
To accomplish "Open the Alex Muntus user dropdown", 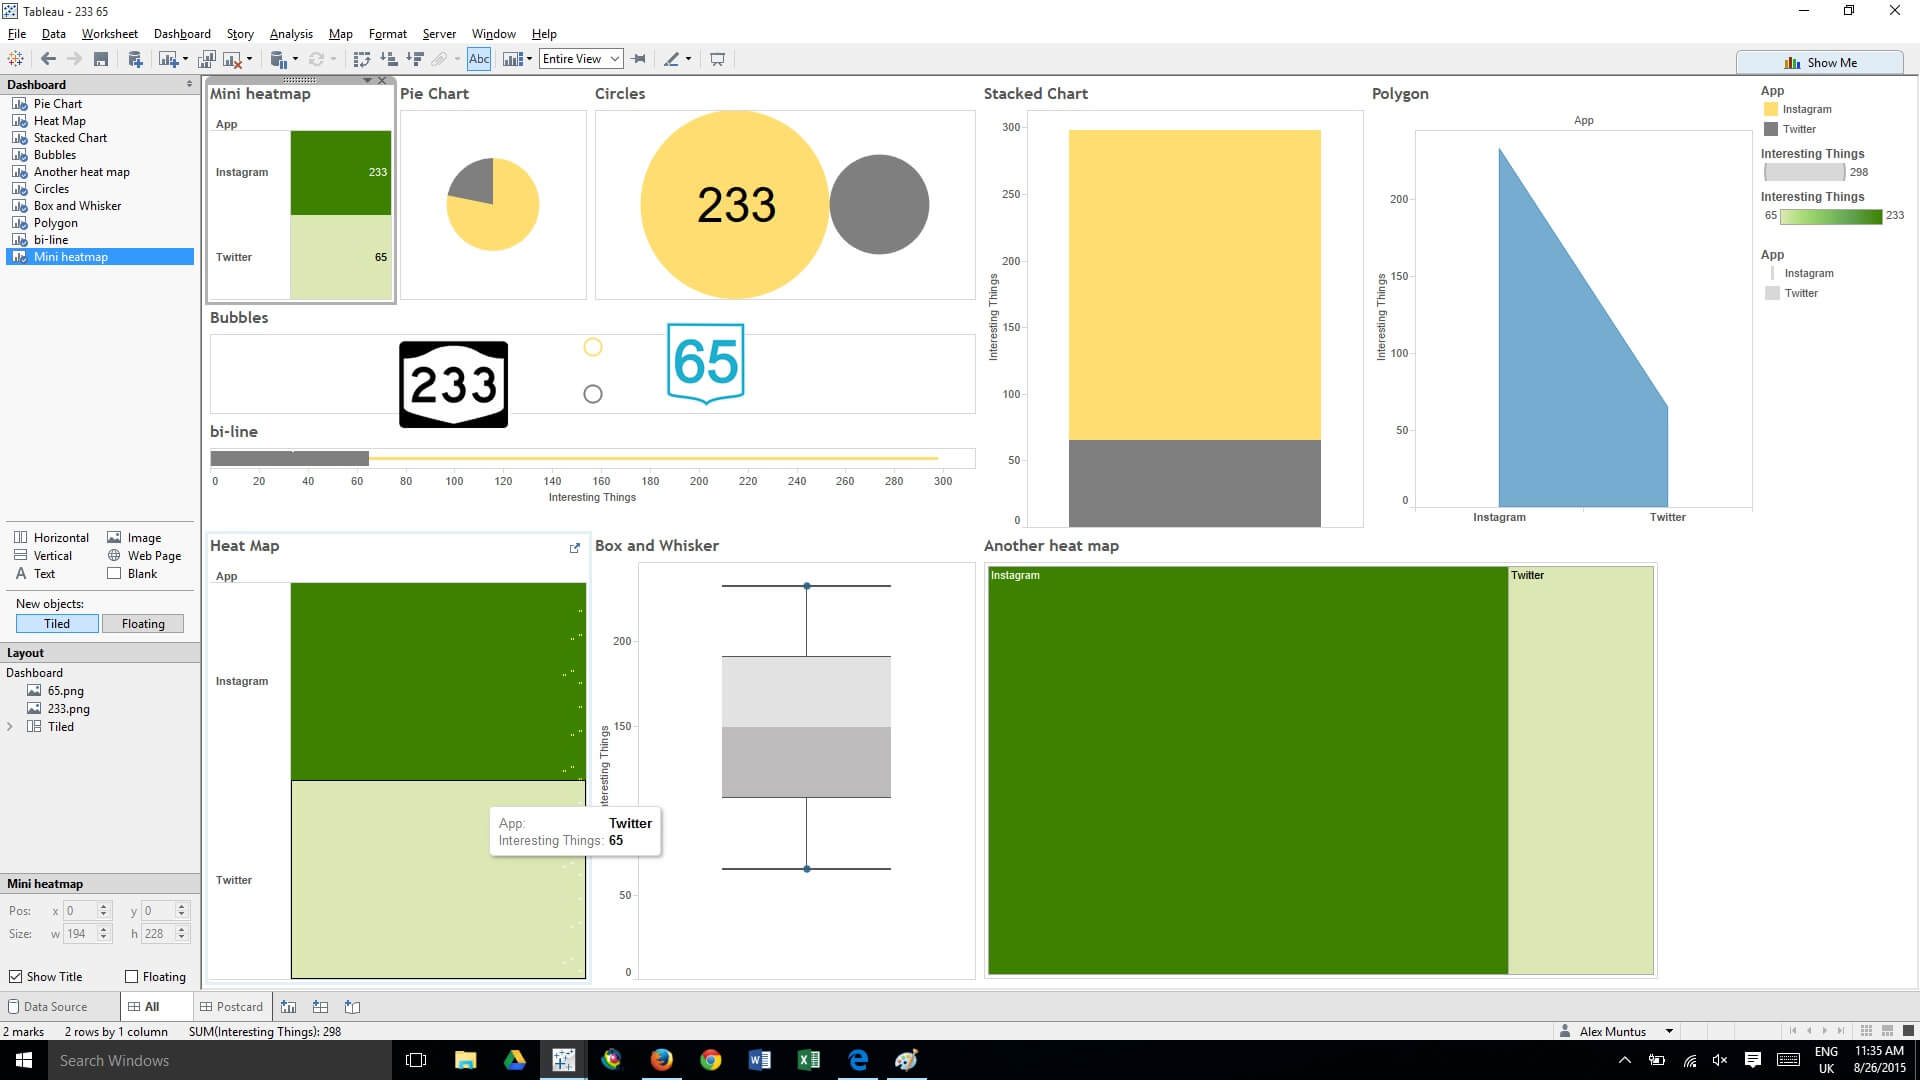I will [1669, 1031].
